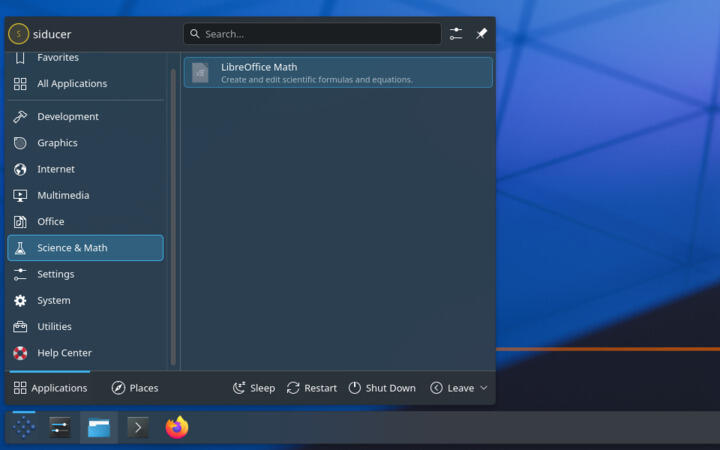720x450 pixels.
Task: Click the Shut Down button
Action: tap(382, 388)
